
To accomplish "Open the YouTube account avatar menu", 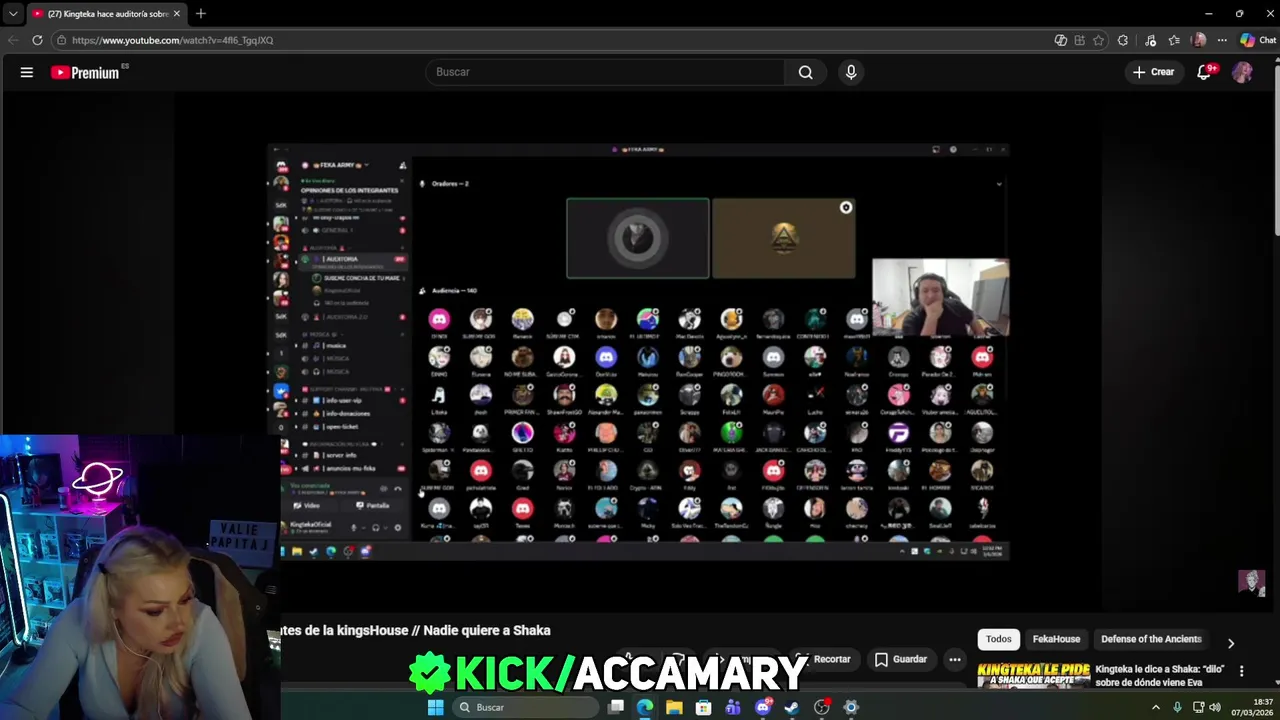I will tap(1242, 72).
